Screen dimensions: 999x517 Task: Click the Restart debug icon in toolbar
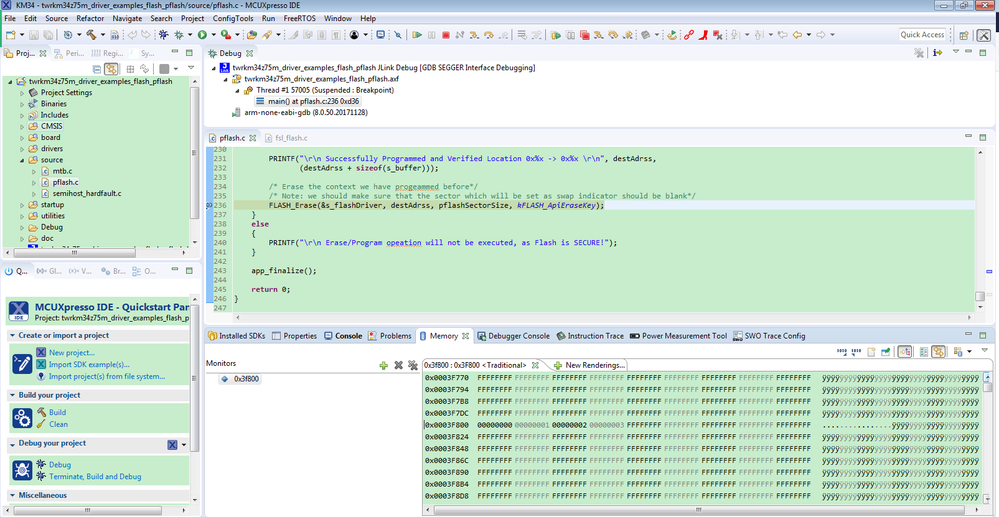[x=672, y=34]
